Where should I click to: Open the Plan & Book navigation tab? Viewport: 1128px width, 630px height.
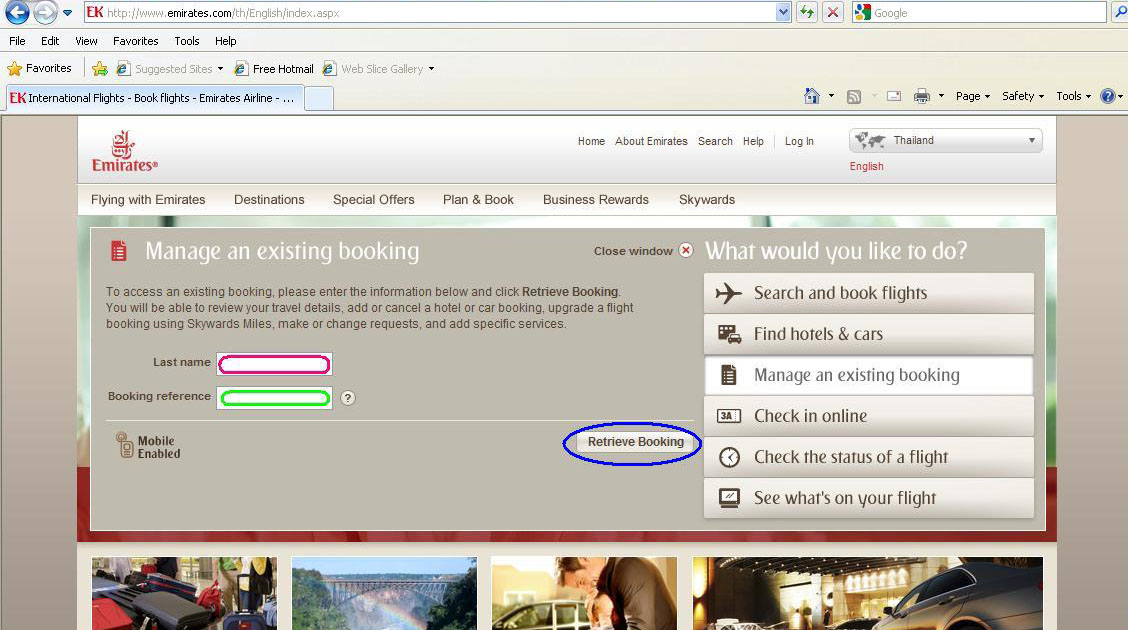tap(478, 200)
